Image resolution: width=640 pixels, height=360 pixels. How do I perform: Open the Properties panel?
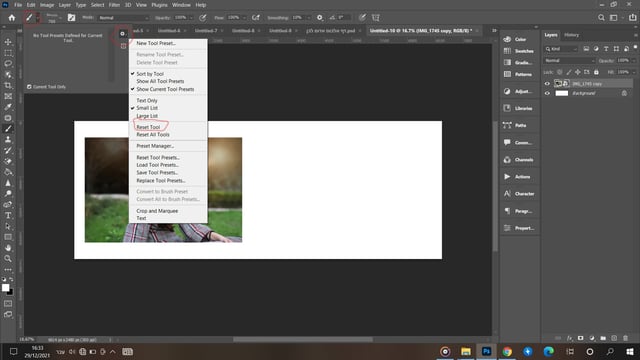point(518,228)
